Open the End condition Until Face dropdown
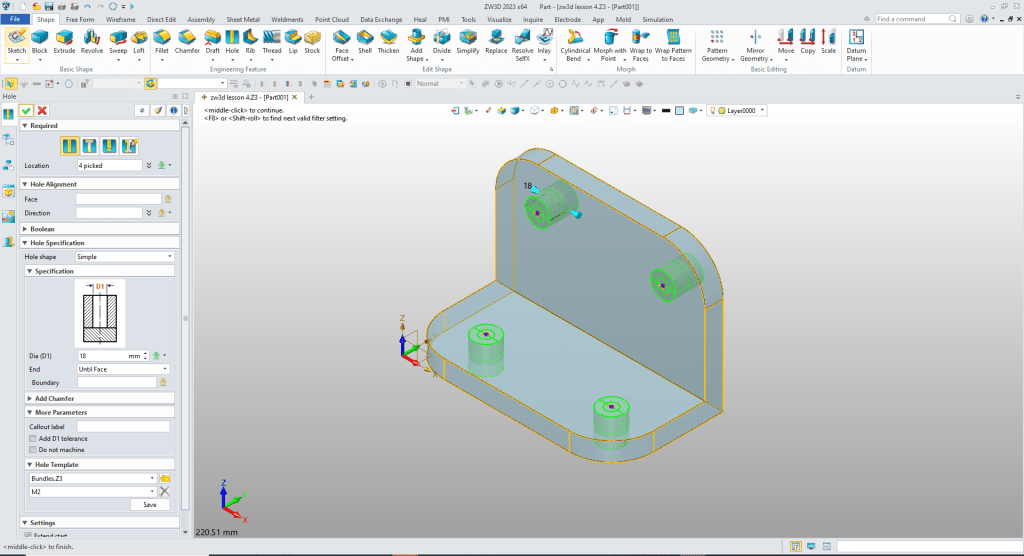The image size is (1024, 556). tap(123, 369)
